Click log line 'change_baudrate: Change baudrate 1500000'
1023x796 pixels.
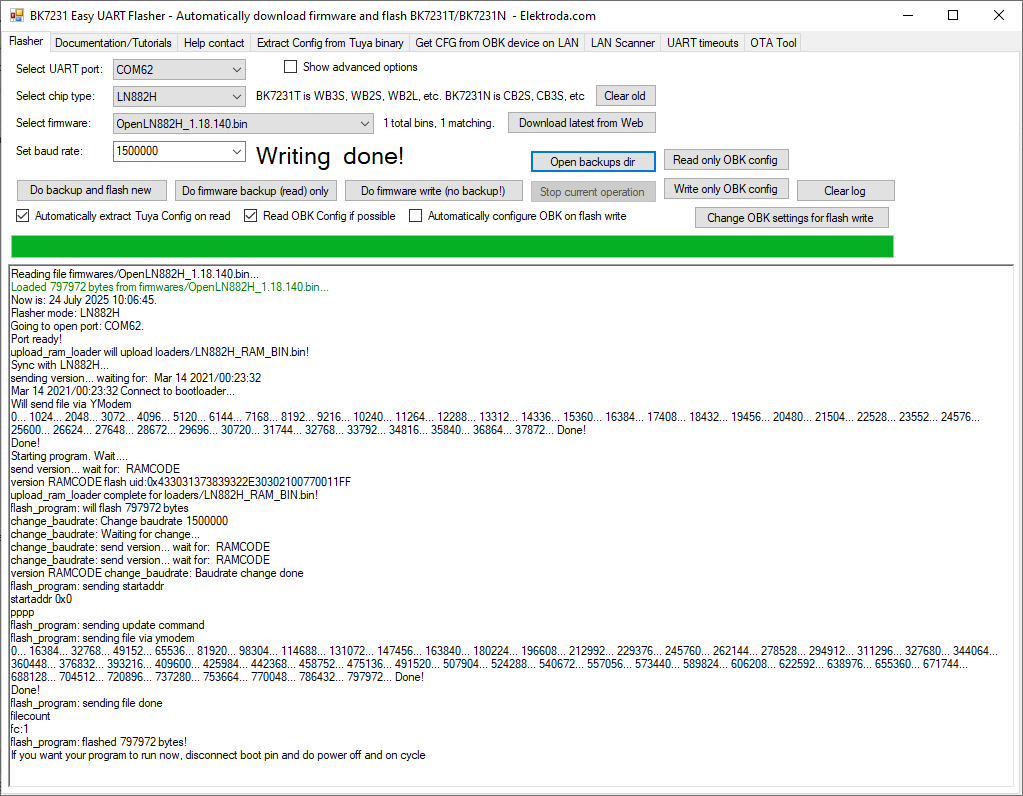point(119,521)
